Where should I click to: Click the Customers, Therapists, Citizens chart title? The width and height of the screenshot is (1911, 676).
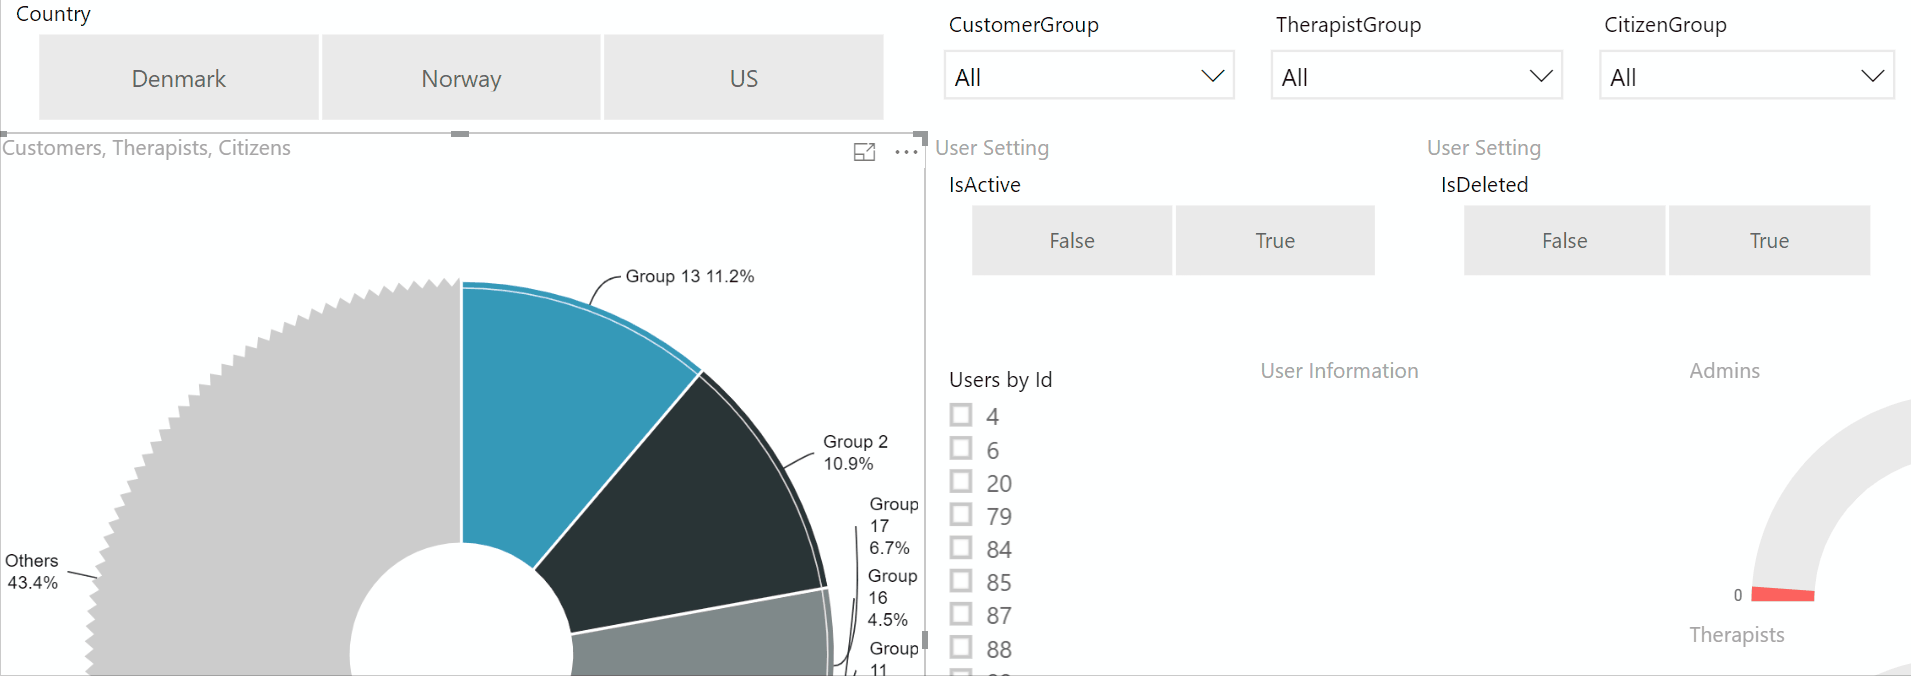(146, 148)
